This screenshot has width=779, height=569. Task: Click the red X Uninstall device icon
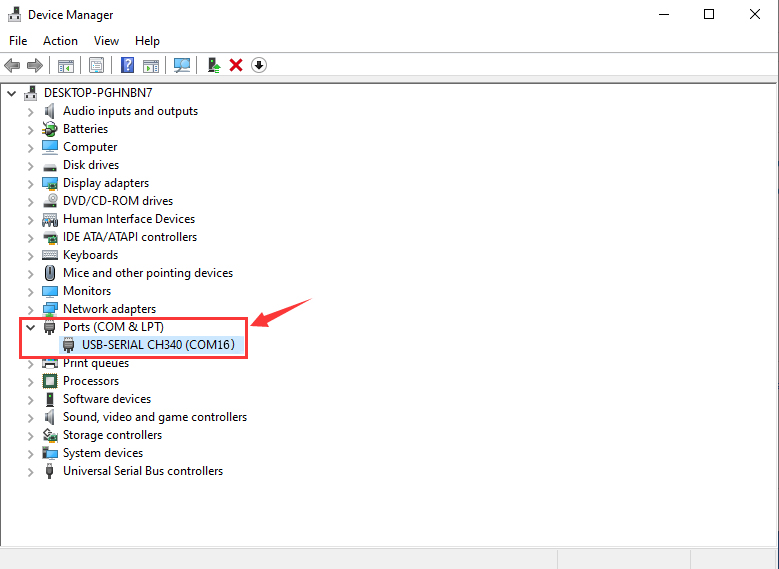tap(236, 65)
